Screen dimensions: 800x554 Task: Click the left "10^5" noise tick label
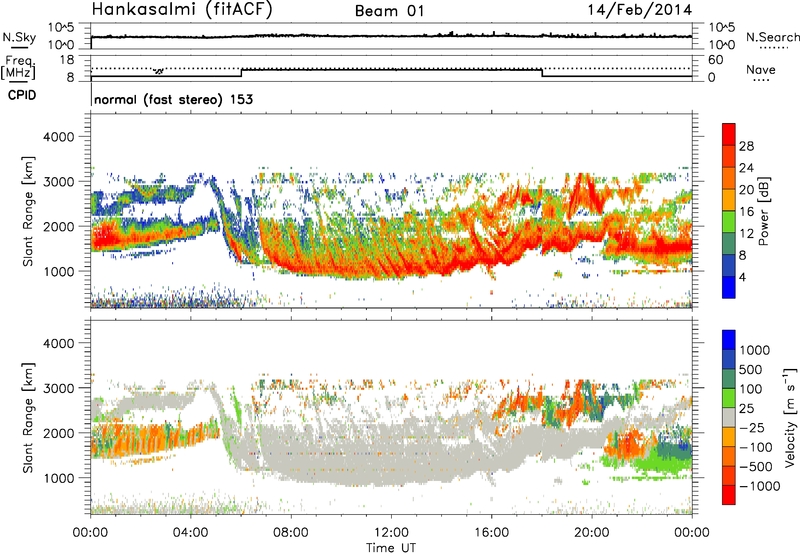point(61,28)
